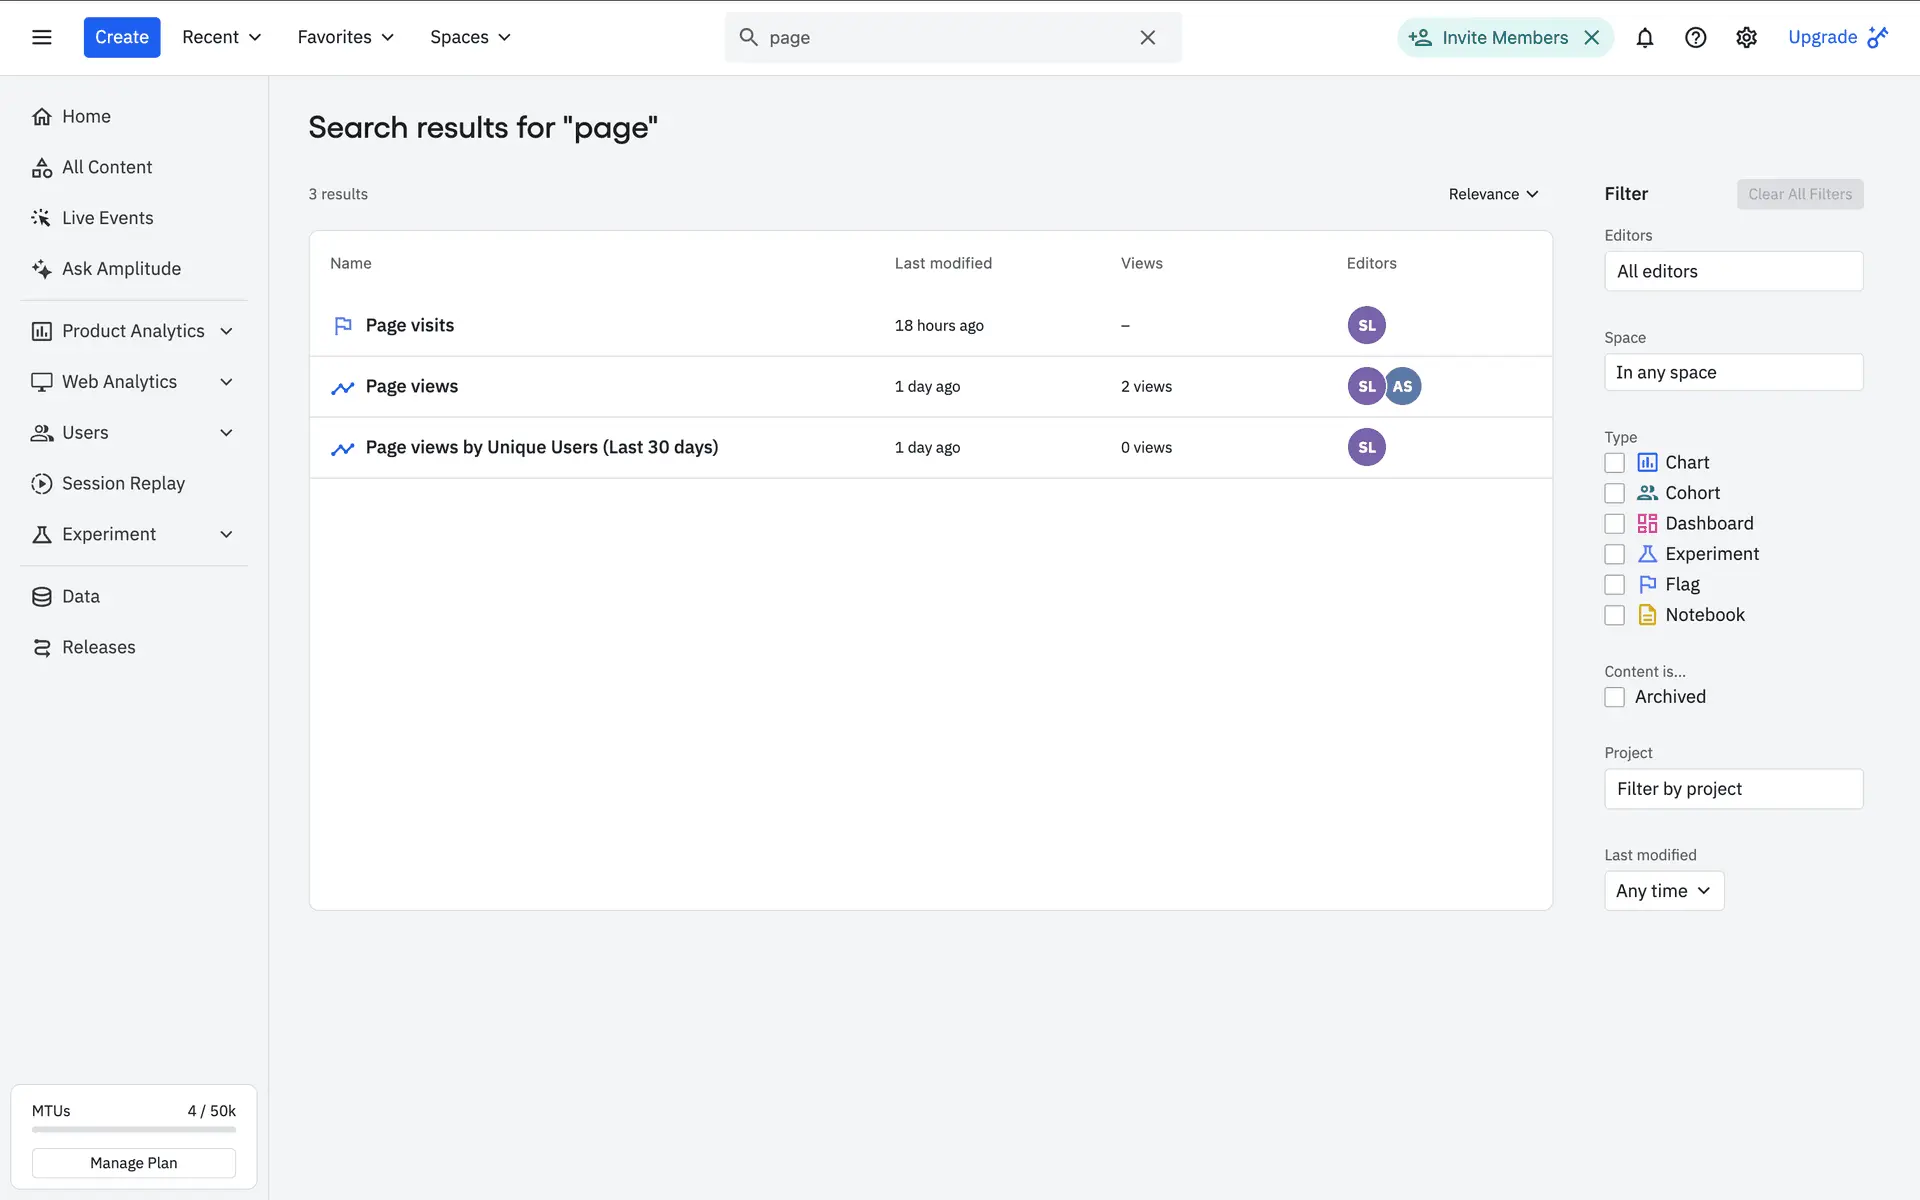The height and width of the screenshot is (1200, 1920).
Task: Open the notifications bell icon
Action: click(x=1644, y=38)
